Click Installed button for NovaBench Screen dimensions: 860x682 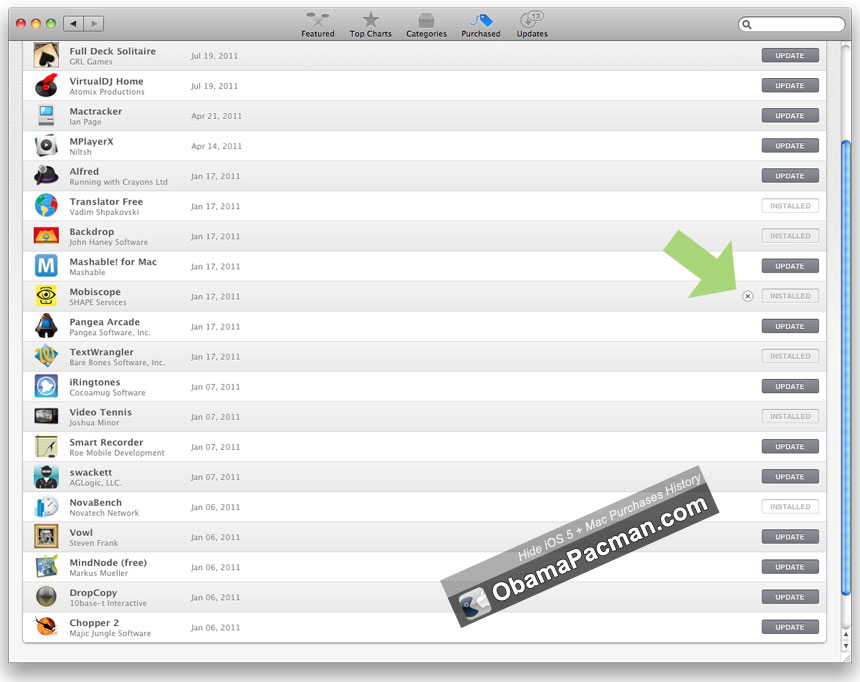(x=790, y=507)
